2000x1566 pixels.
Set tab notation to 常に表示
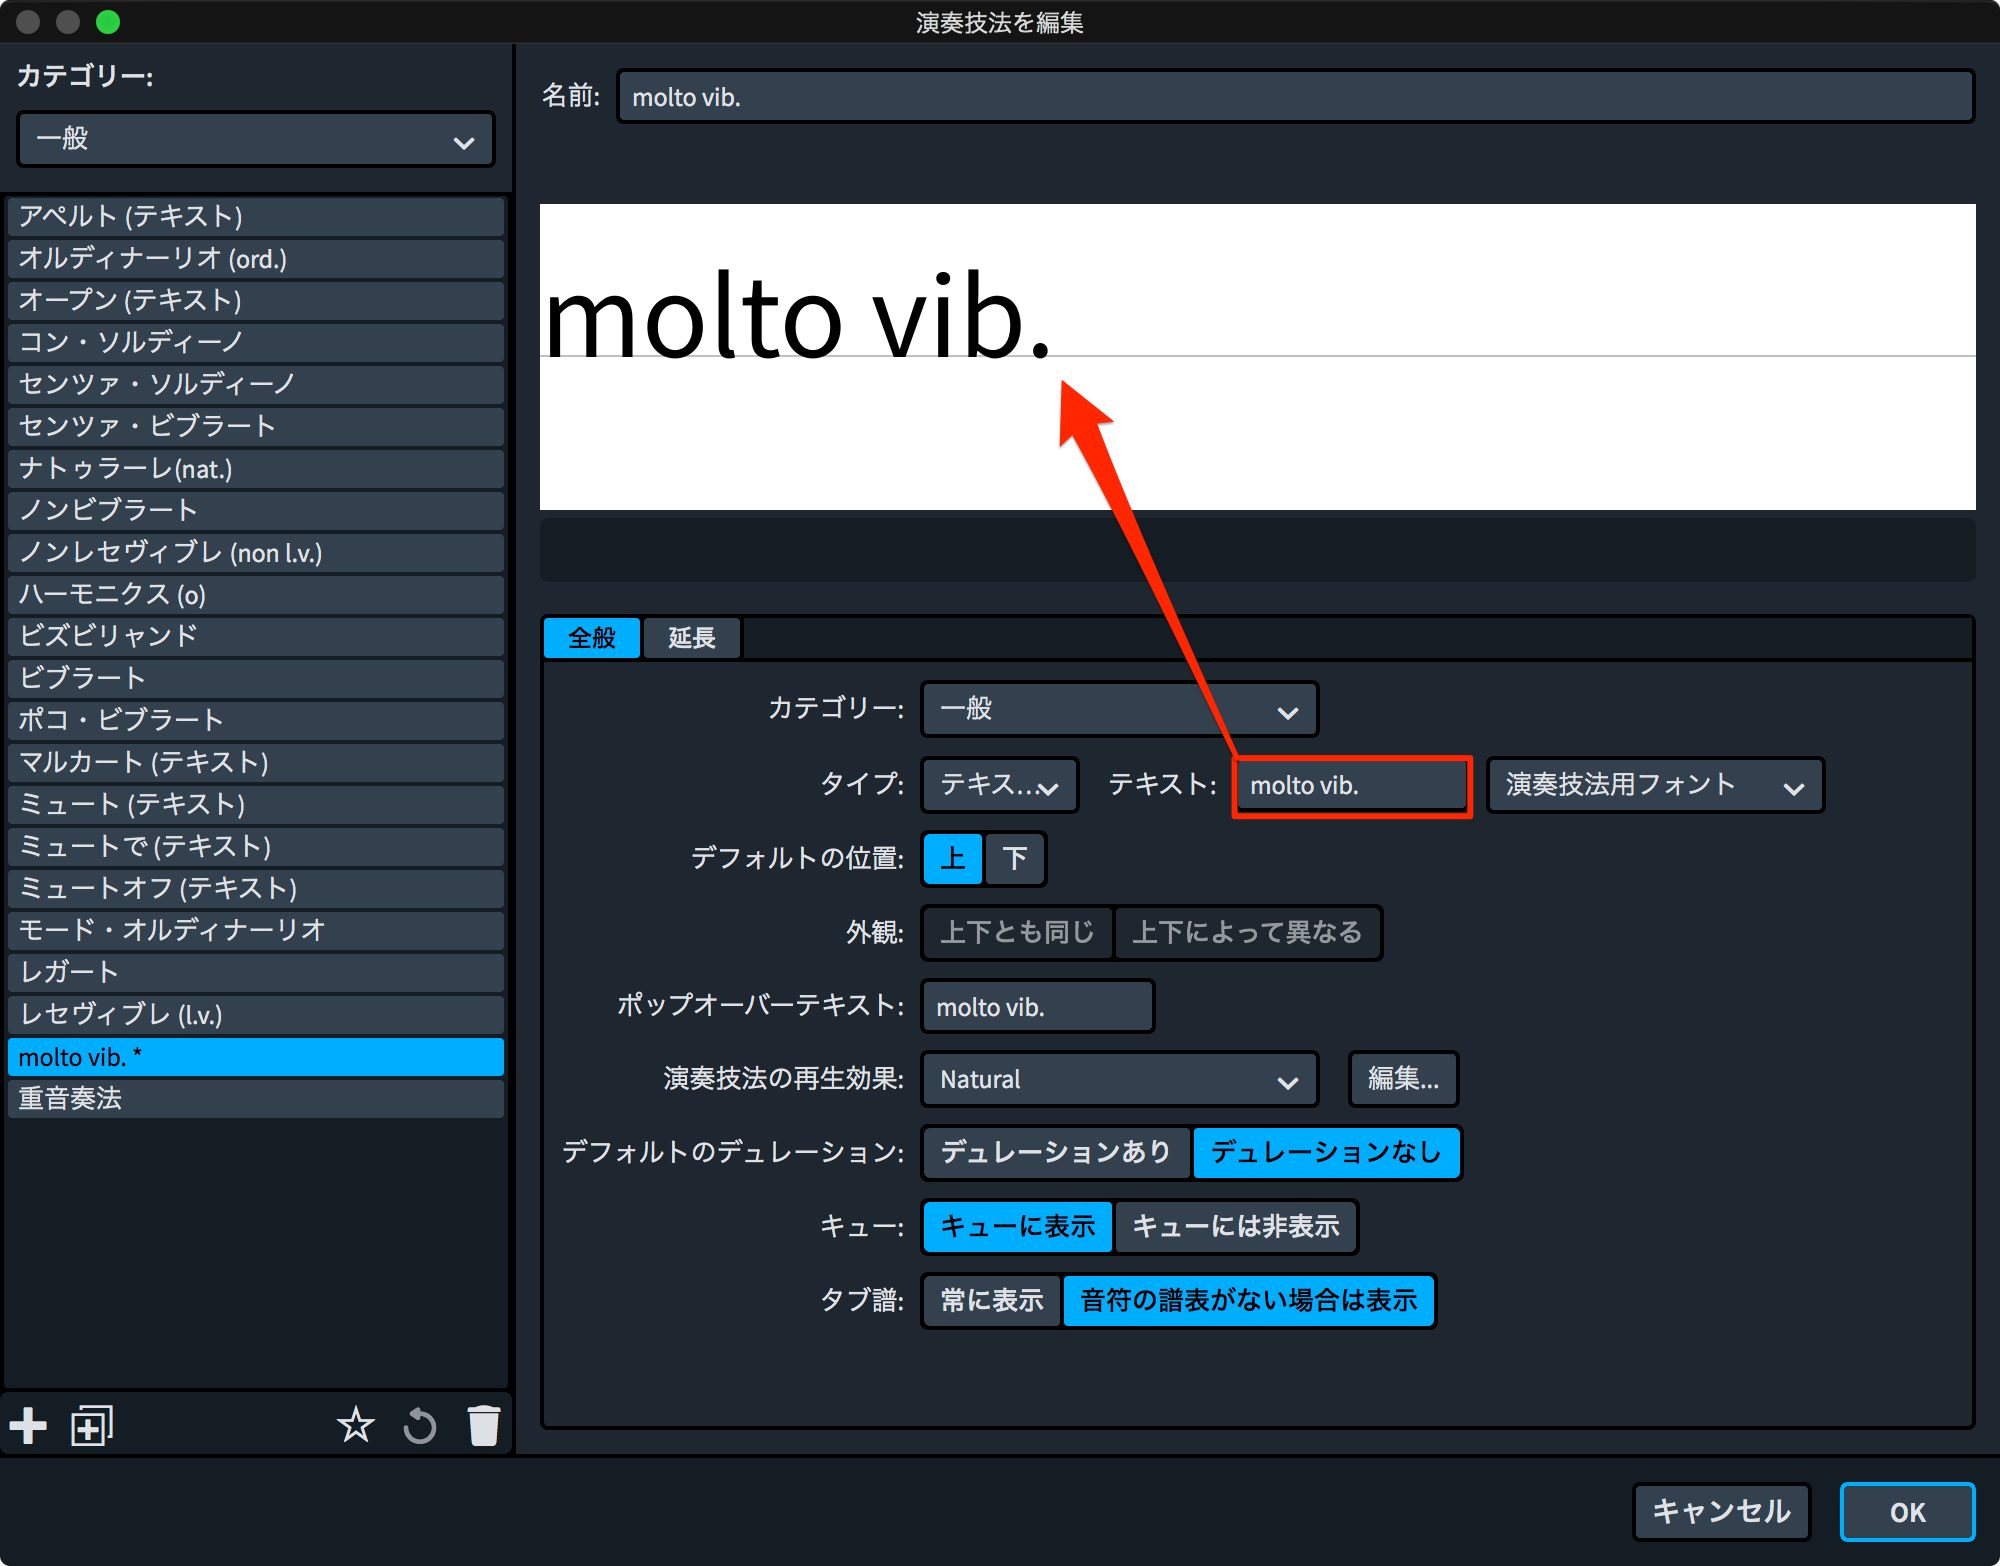point(992,1300)
